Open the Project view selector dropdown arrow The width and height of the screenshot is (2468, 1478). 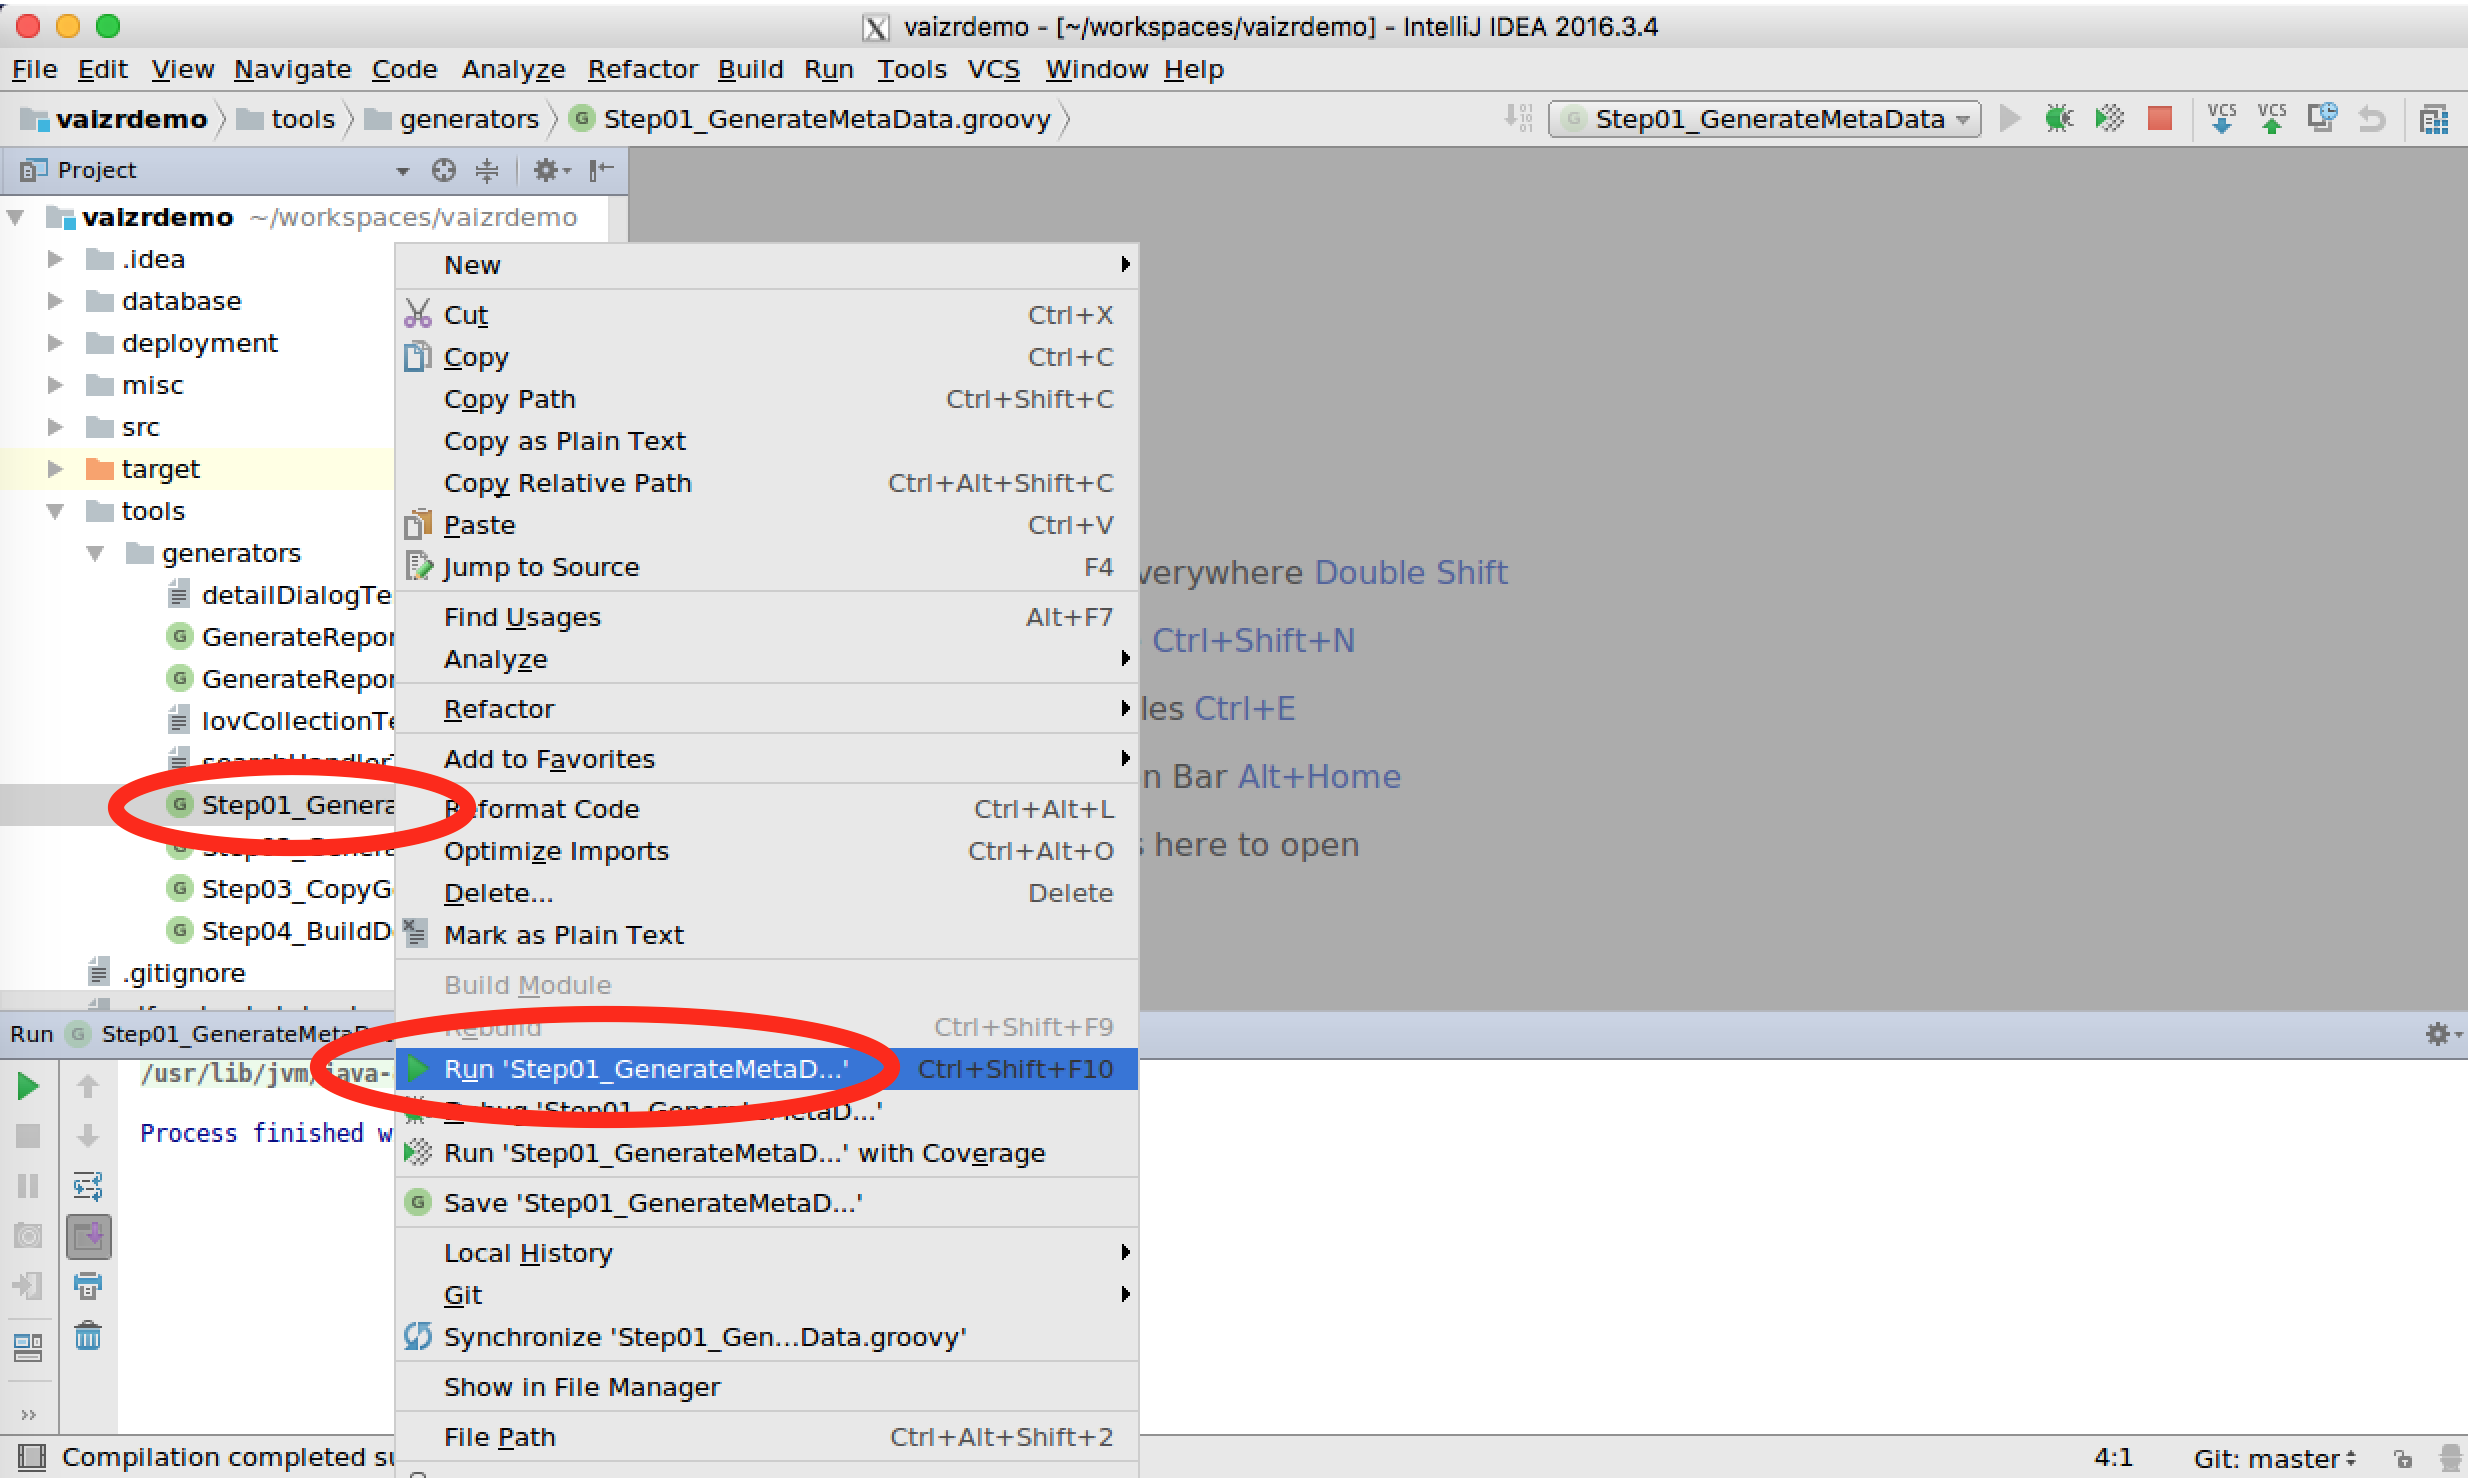pyautogui.click(x=402, y=171)
